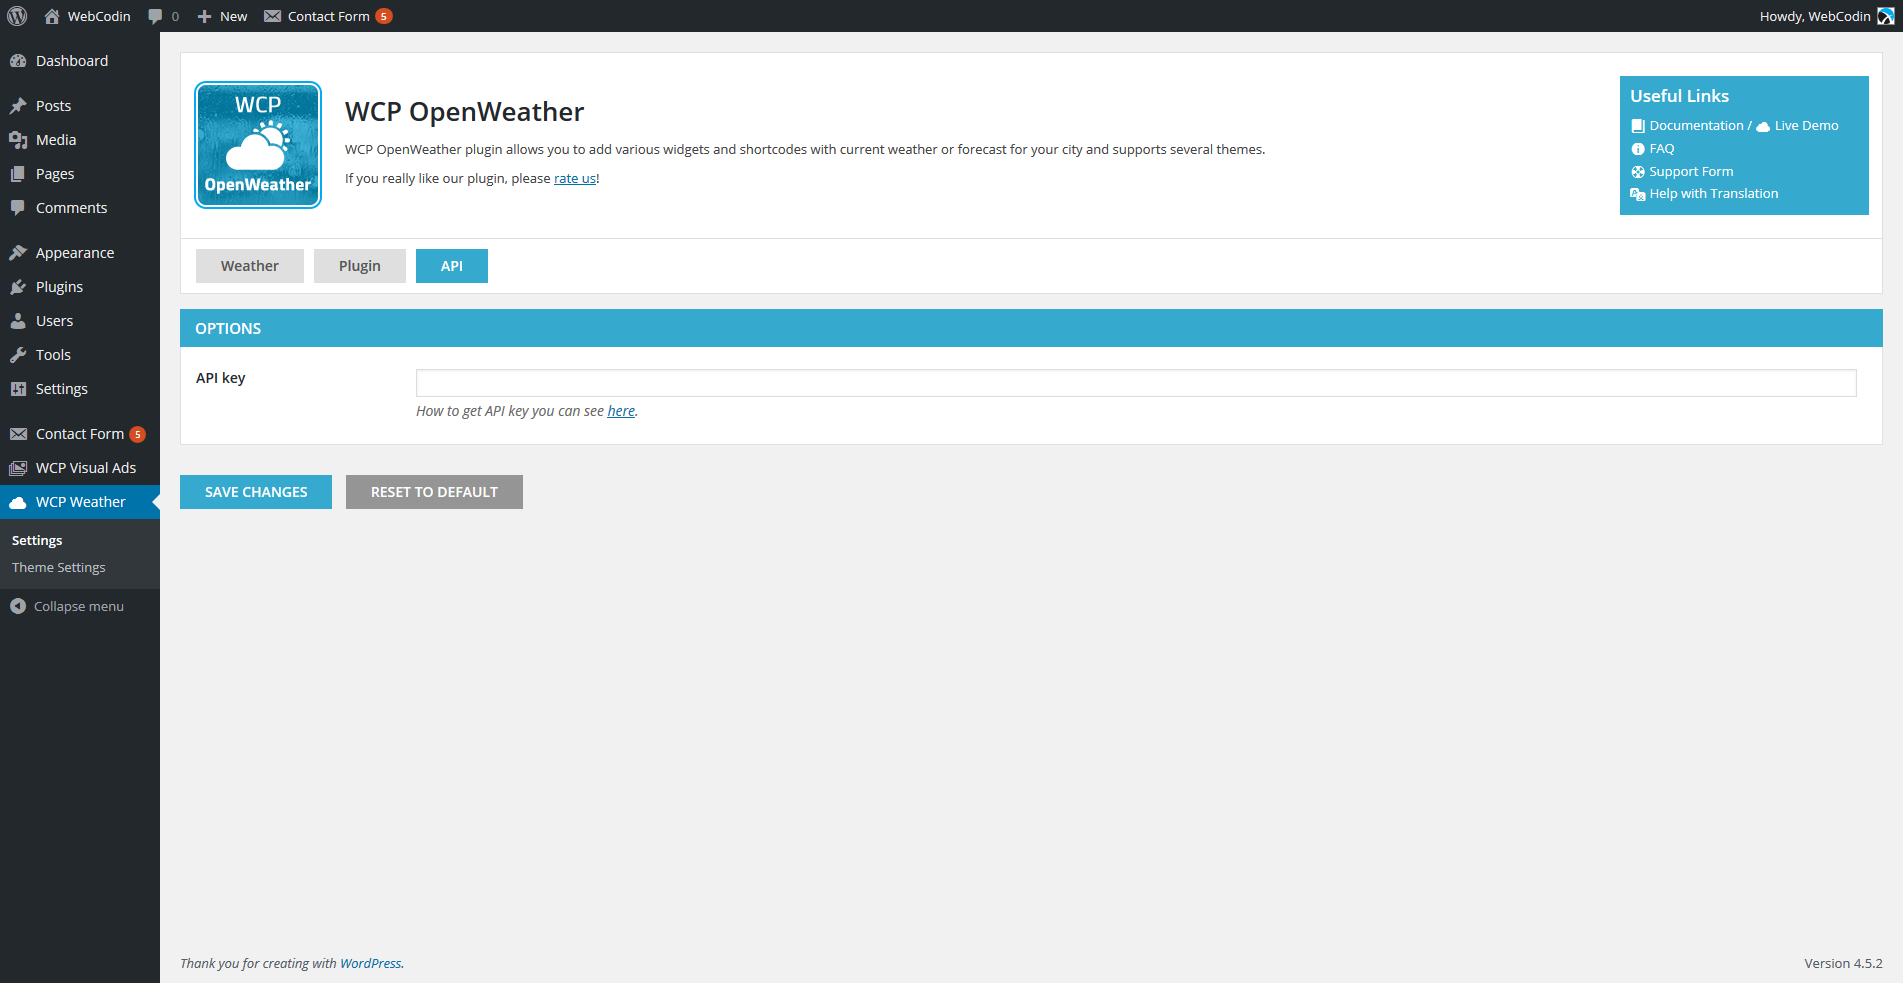This screenshot has width=1903, height=983.
Task: Click the Contact Form envelope sidebar icon
Action: point(18,434)
